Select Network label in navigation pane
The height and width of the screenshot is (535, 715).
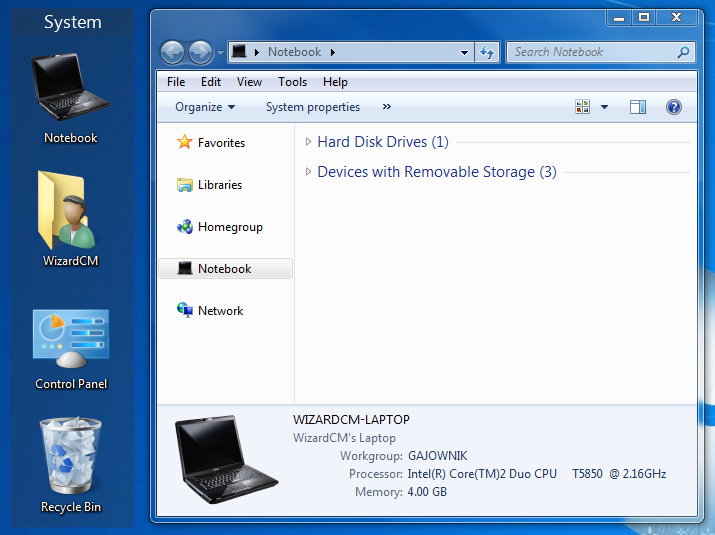[221, 311]
